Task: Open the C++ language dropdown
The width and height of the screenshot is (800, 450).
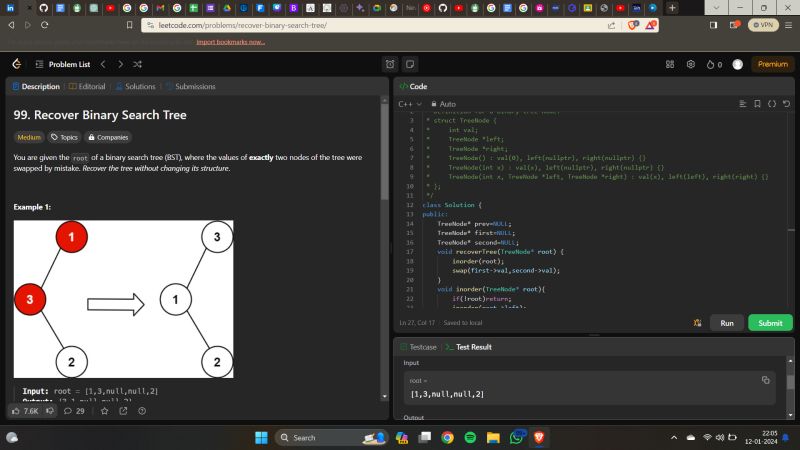Action: (410, 104)
